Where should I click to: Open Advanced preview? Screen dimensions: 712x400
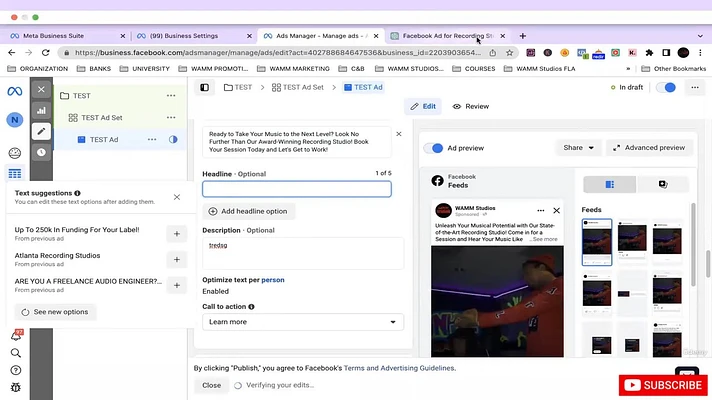click(649, 148)
